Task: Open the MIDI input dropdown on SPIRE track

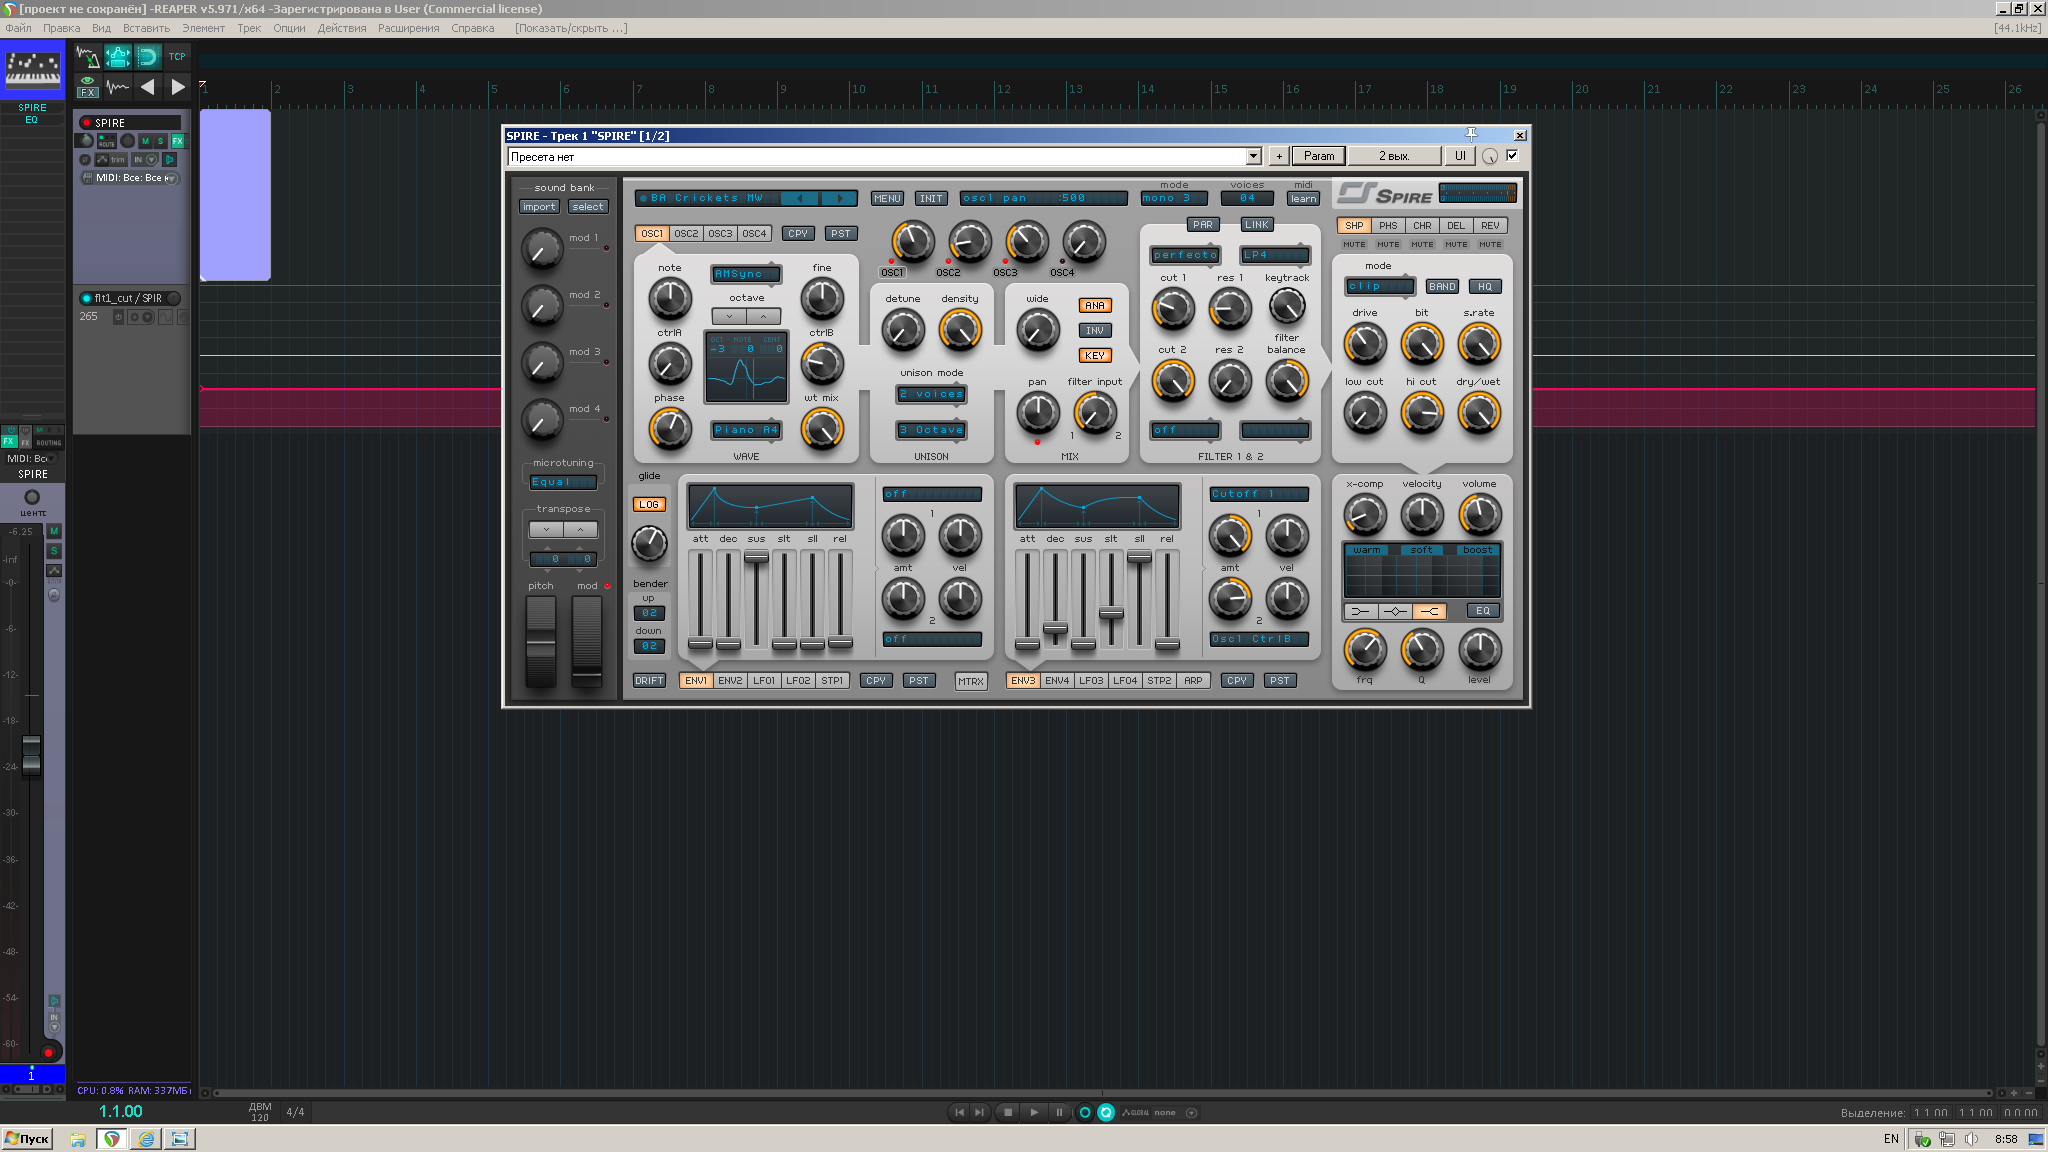Action: tap(131, 178)
